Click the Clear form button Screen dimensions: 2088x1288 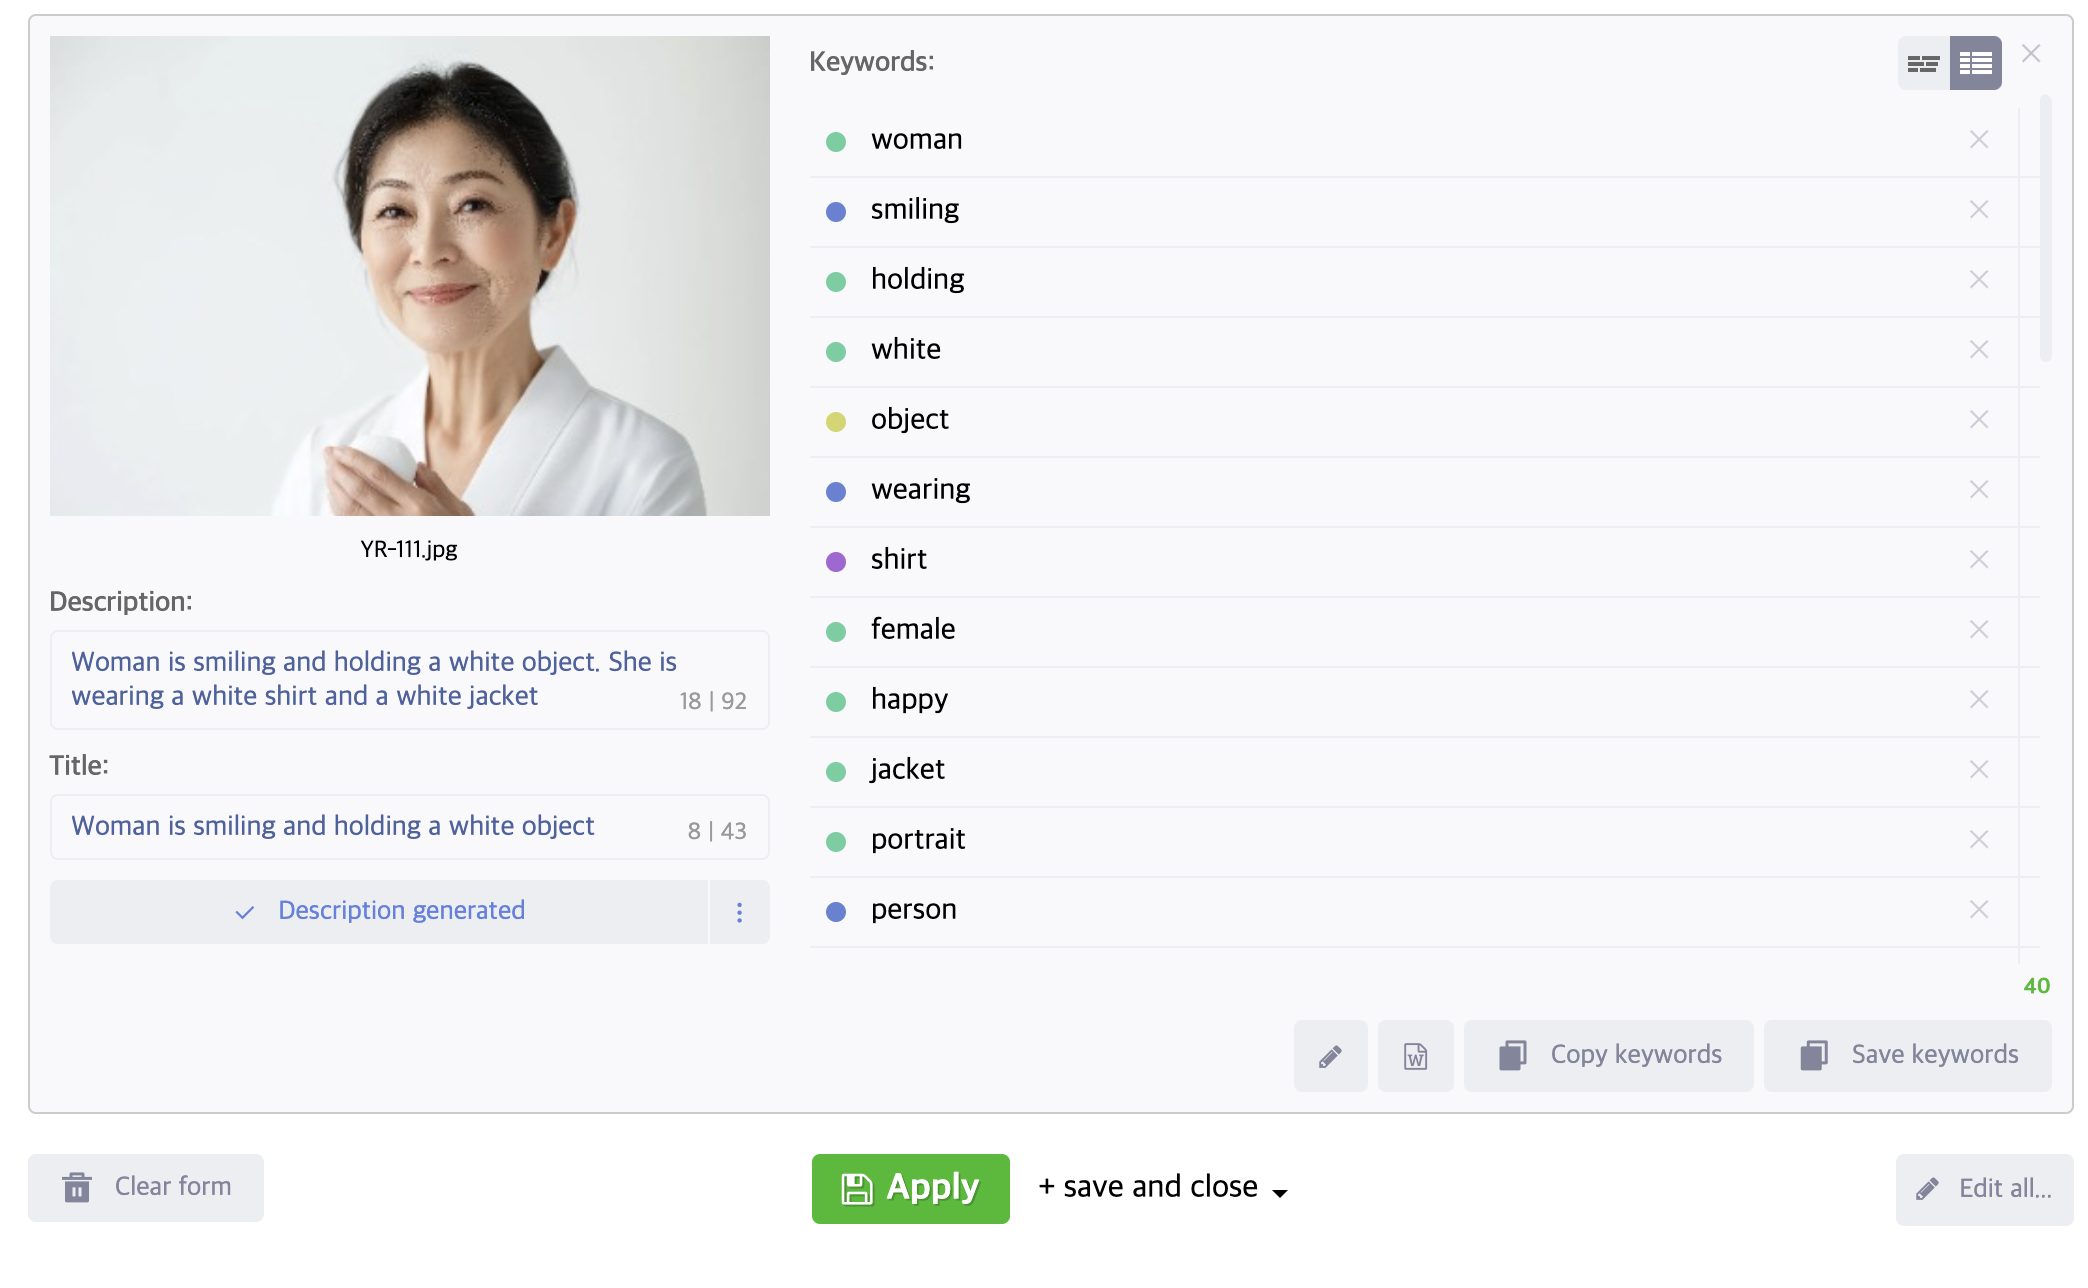point(146,1187)
